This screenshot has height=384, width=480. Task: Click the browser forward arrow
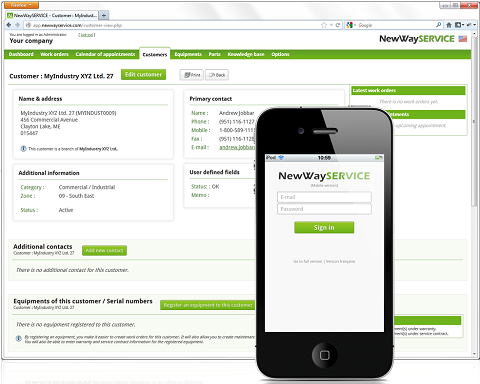click(x=17, y=25)
